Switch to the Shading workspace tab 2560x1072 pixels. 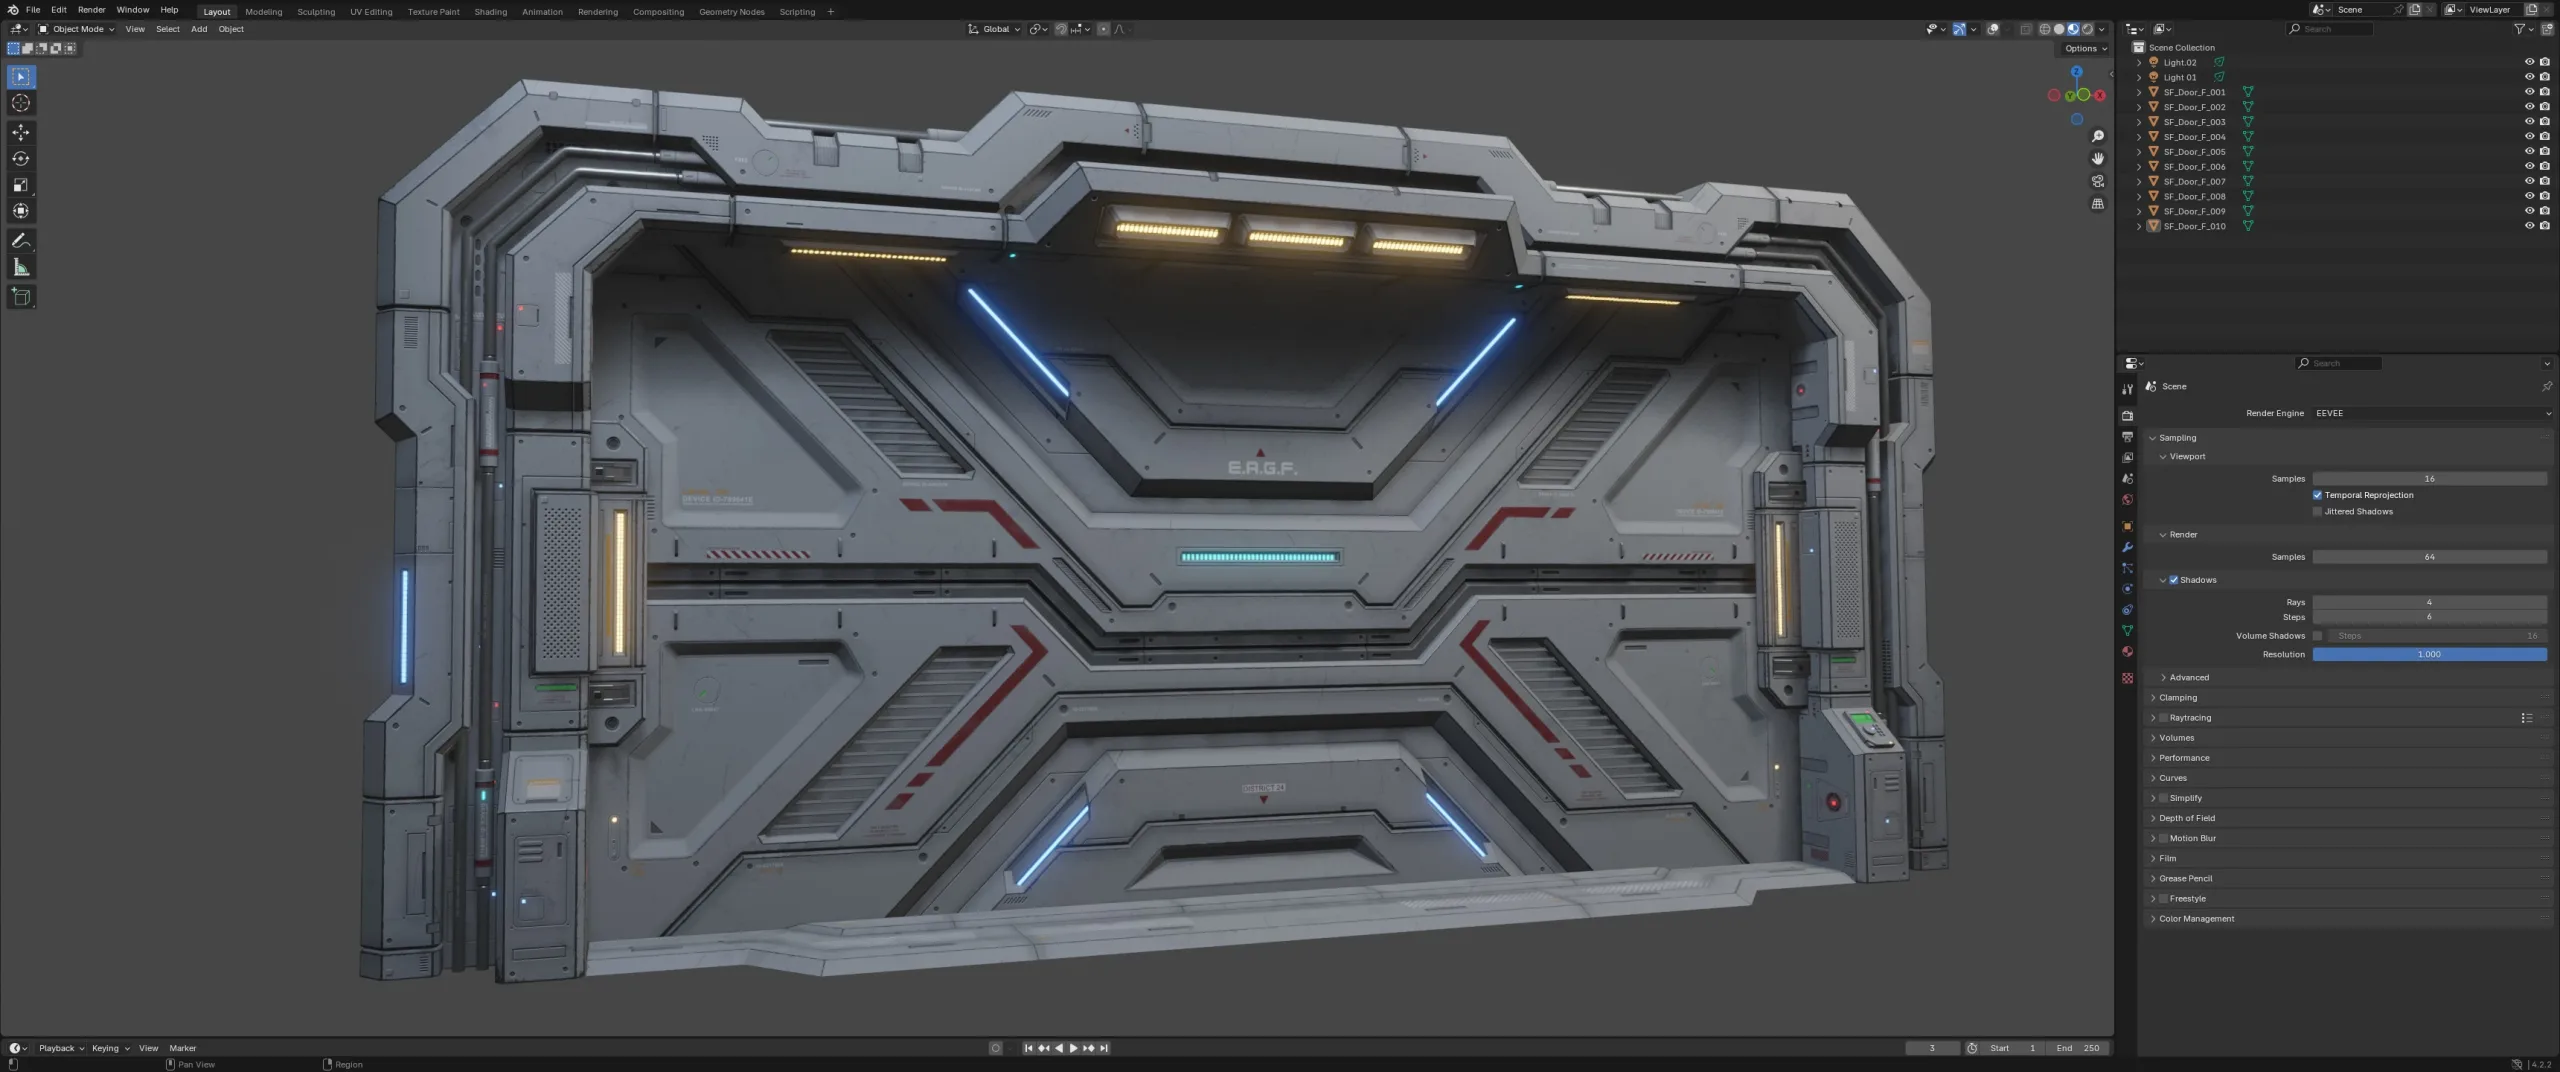pos(491,11)
